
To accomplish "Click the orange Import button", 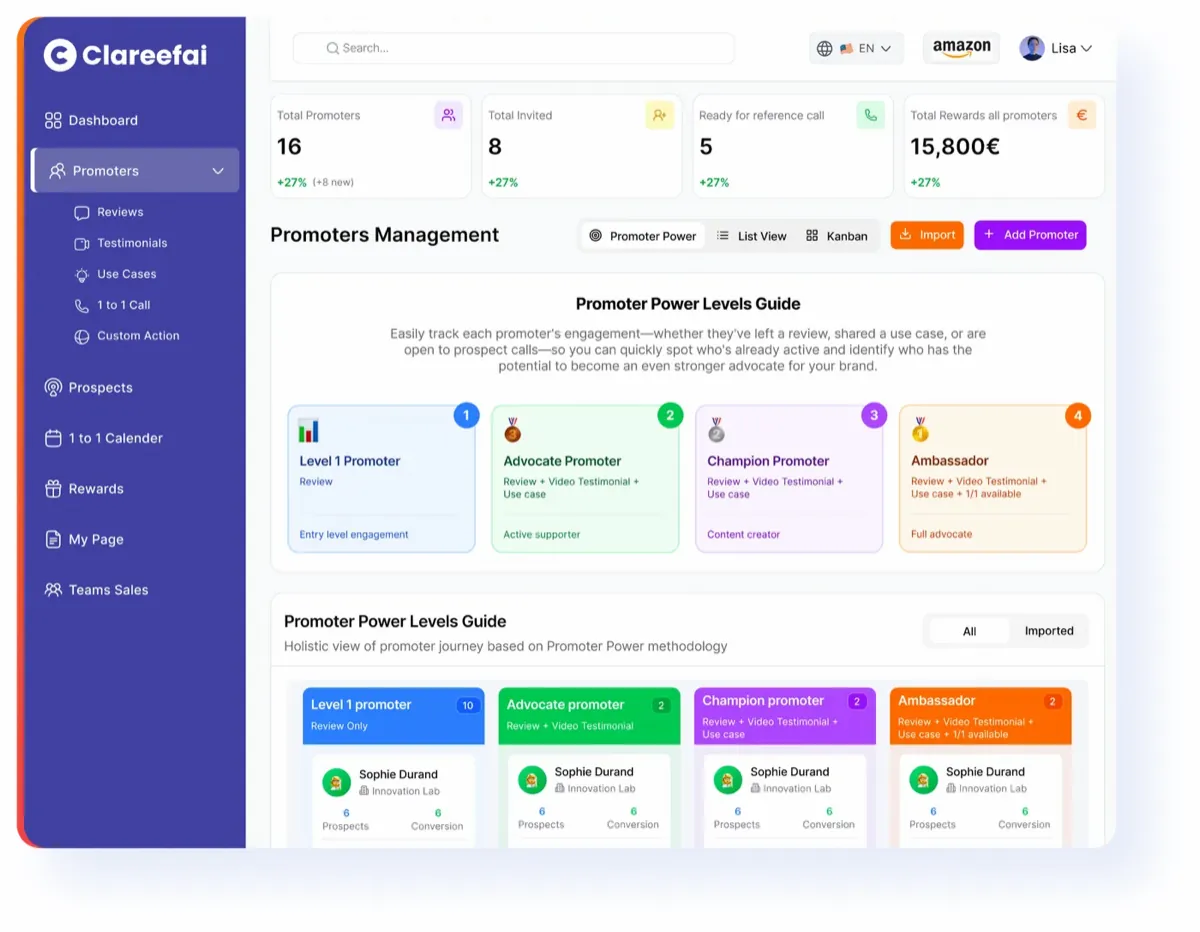I will click(927, 235).
